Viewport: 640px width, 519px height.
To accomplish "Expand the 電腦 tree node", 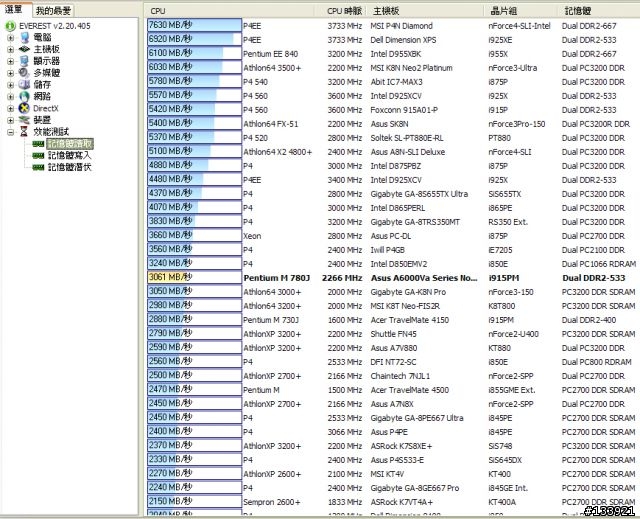I will tap(10, 38).
